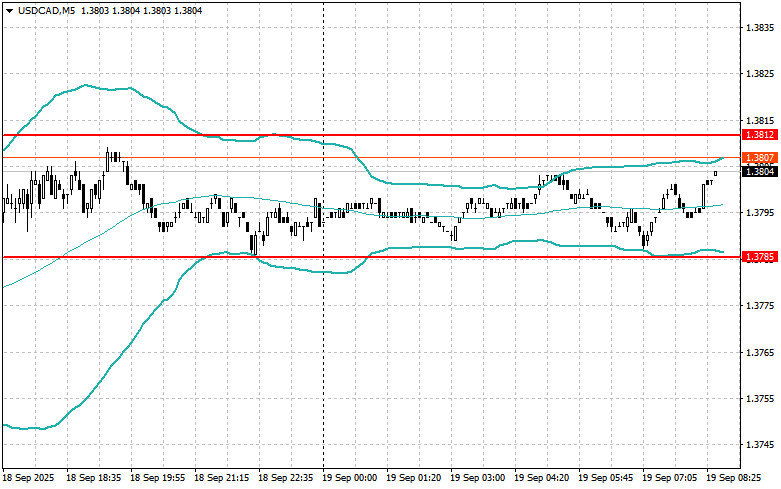Viewport: 781px width, 489px height.
Task: Select the orange 1.3807 price label
Action: click(x=760, y=158)
